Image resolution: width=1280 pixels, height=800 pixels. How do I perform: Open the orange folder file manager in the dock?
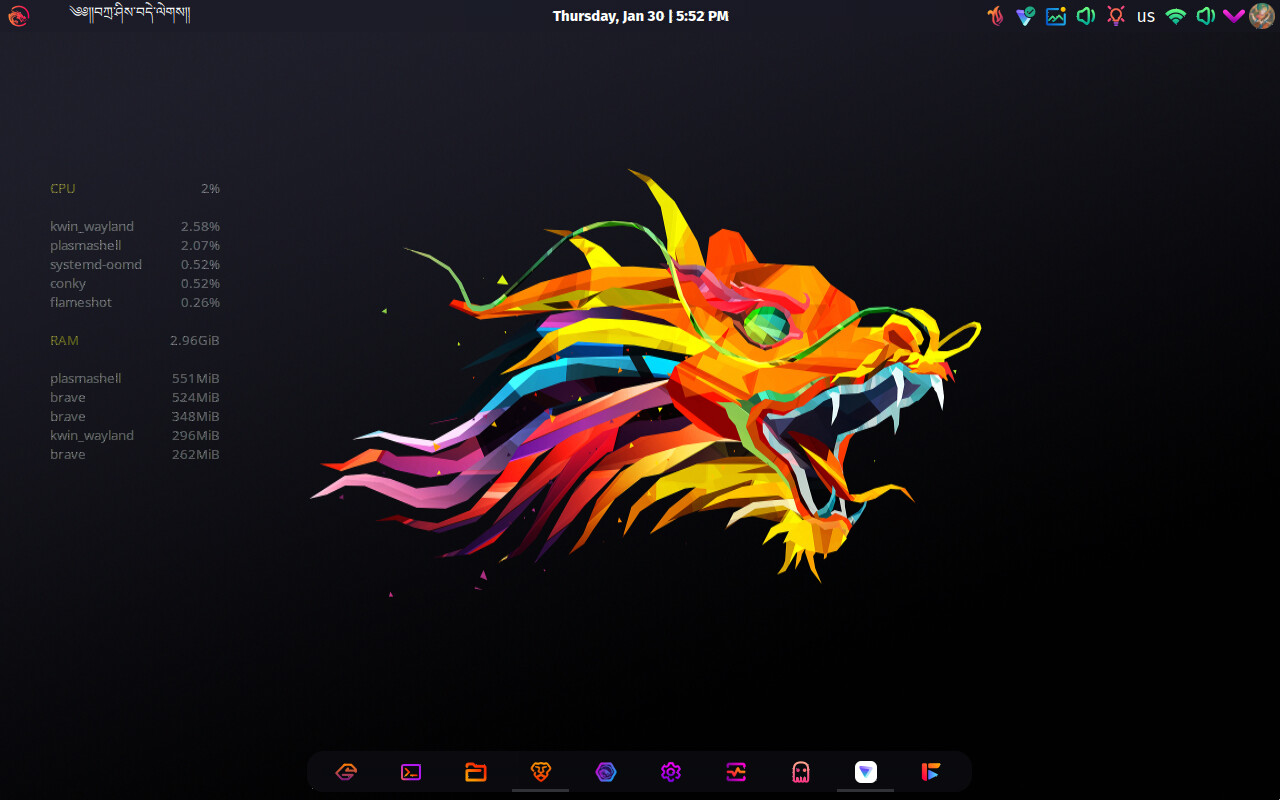(x=476, y=772)
